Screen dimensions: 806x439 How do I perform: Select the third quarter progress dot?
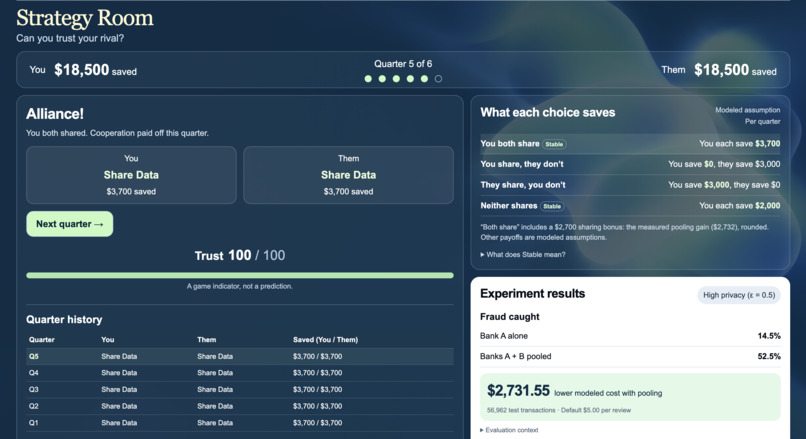pos(396,79)
